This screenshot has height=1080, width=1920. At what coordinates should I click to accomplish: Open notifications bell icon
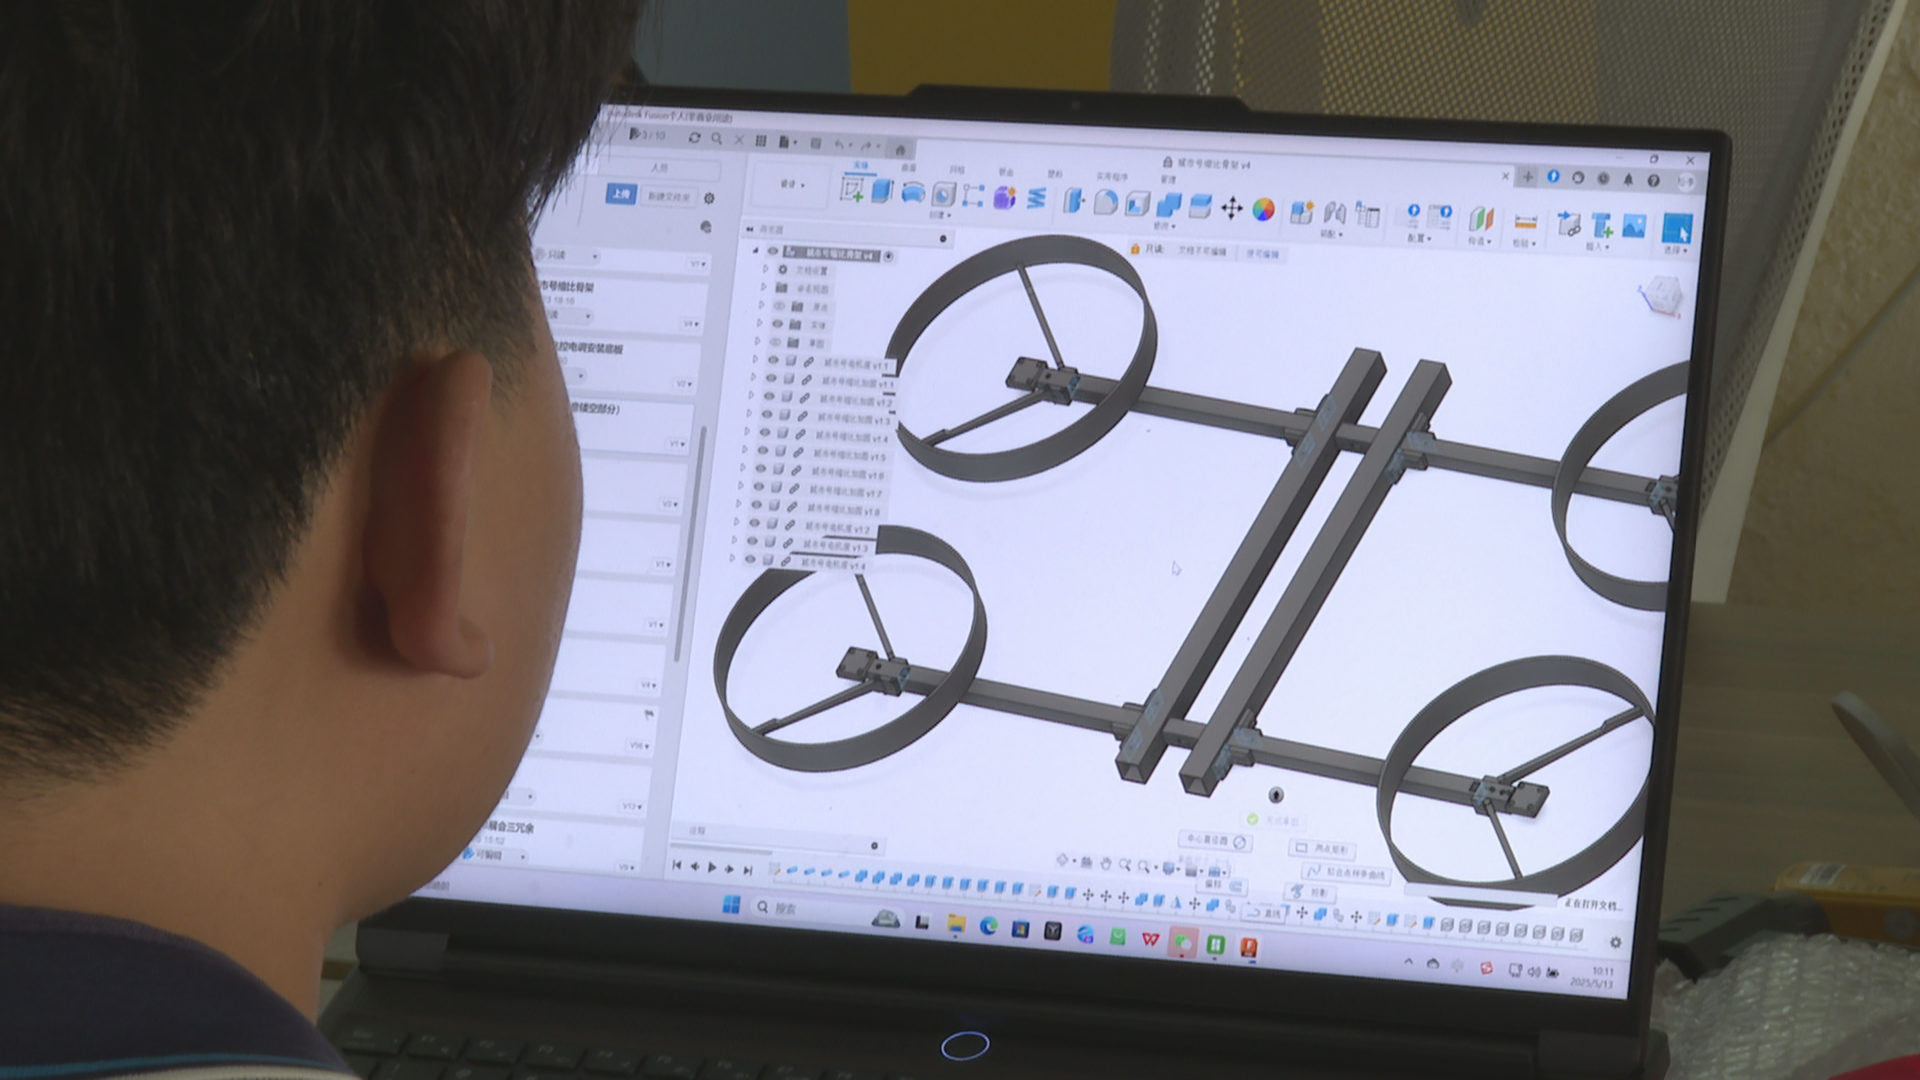point(1628,180)
